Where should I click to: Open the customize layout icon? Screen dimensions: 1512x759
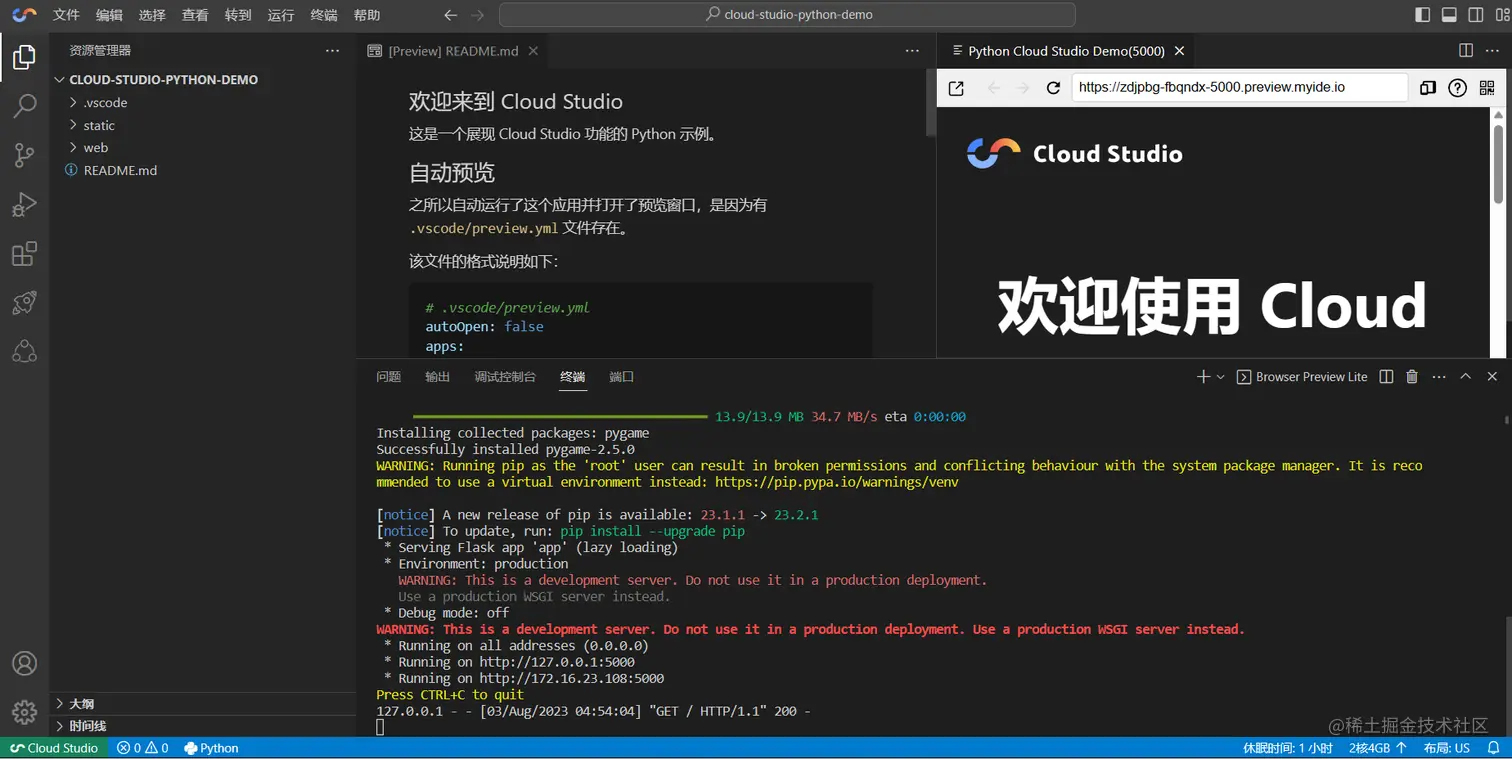(x=1500, y=15)
